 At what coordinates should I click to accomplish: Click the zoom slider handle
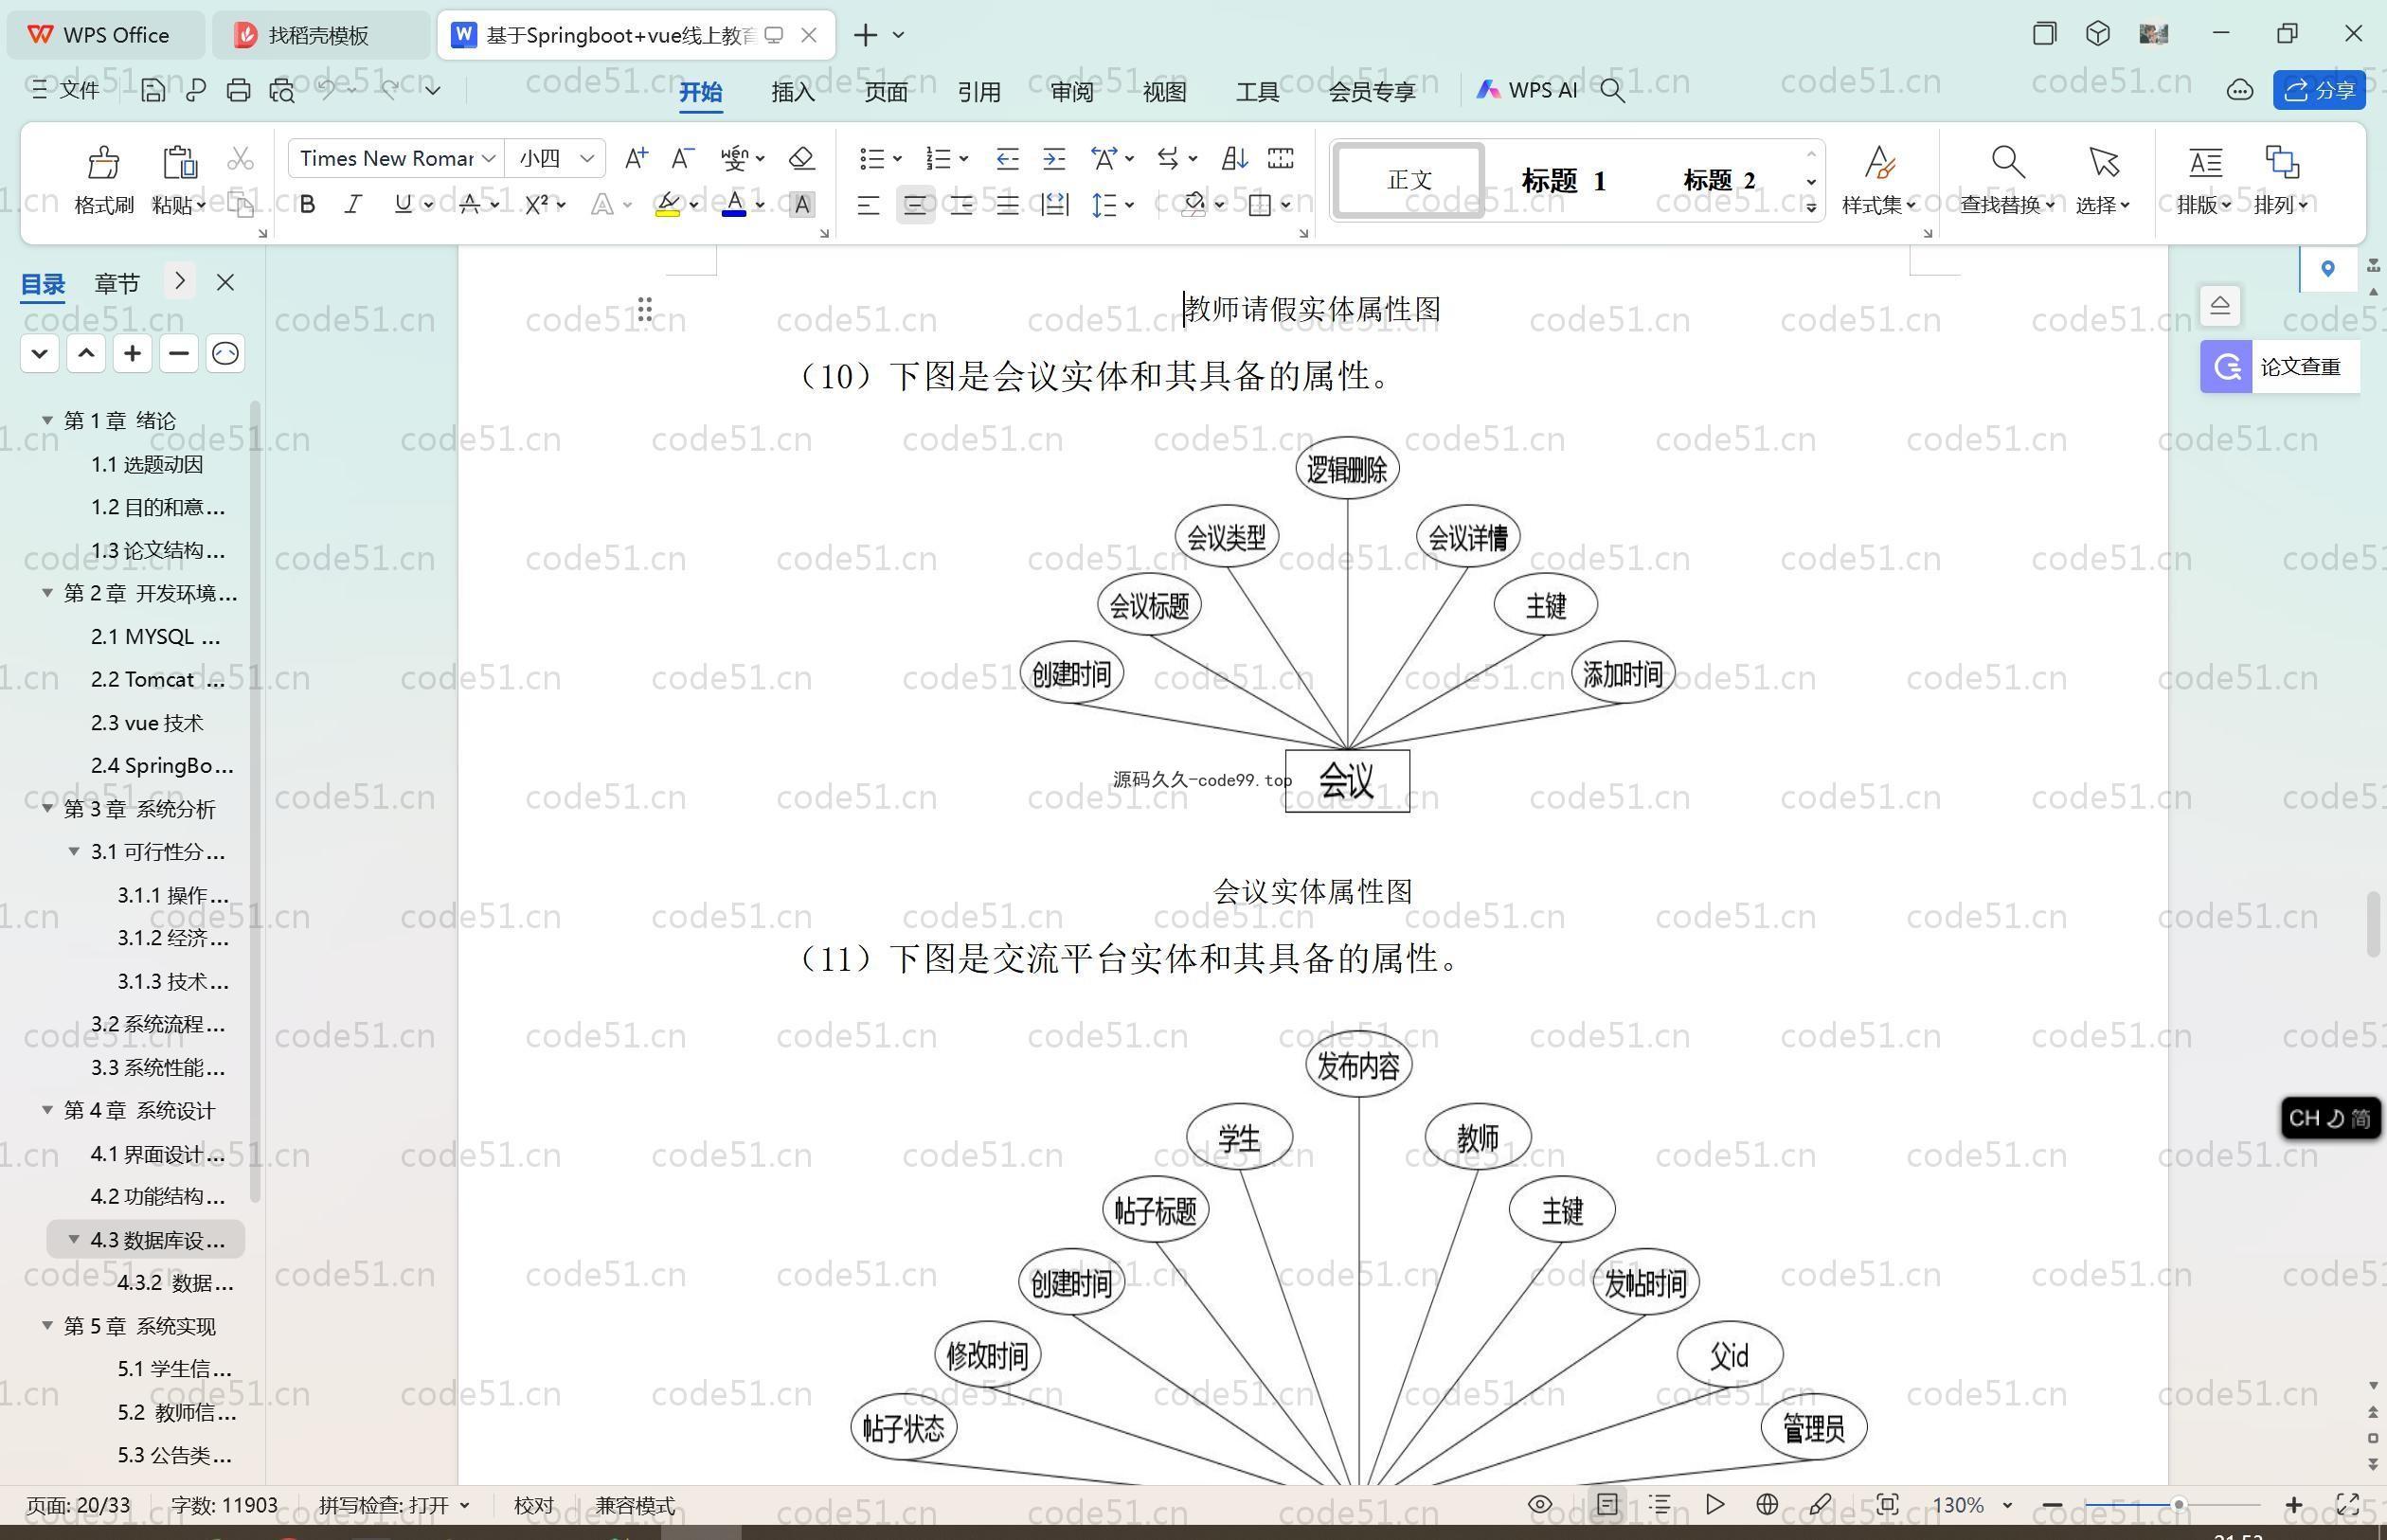pyautogui.click(x=2178, y=1505)
